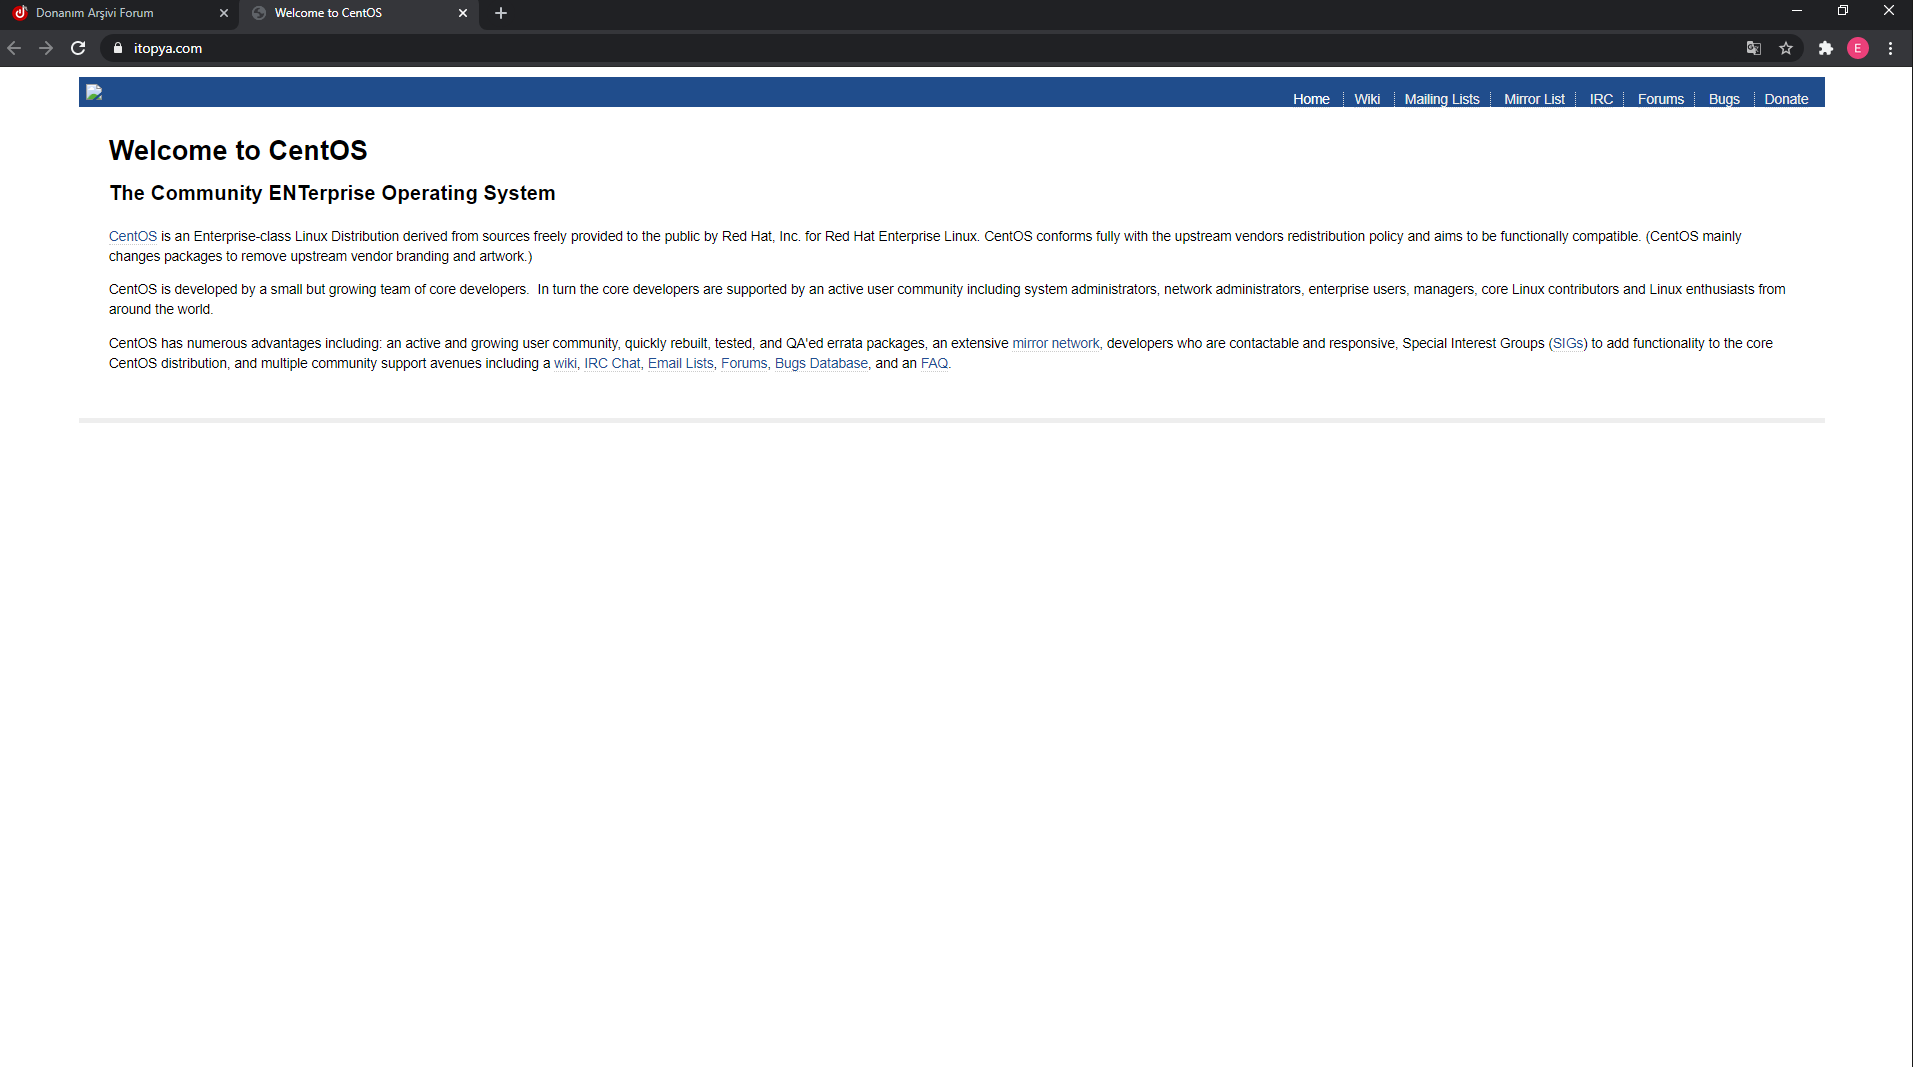Click the back navigation arrow

point(15,47)
